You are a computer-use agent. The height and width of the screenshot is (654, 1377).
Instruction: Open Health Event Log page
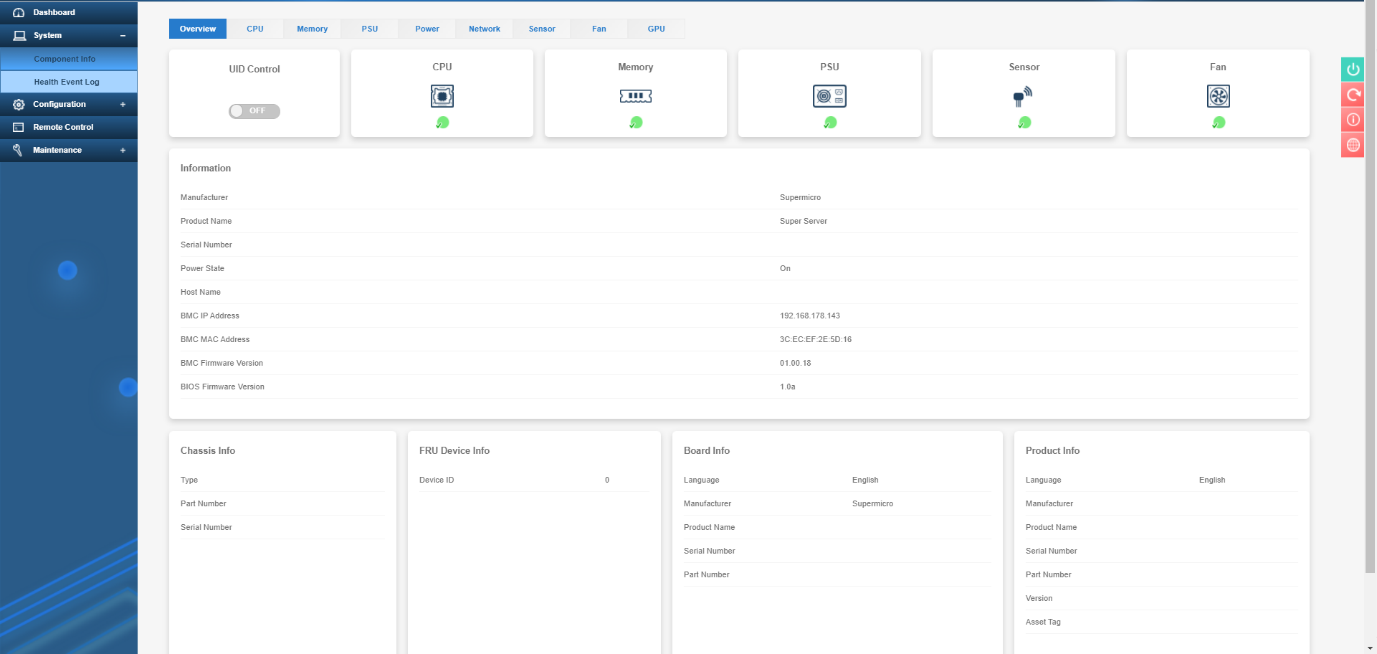pyautogui.click(x=66, y=82)
